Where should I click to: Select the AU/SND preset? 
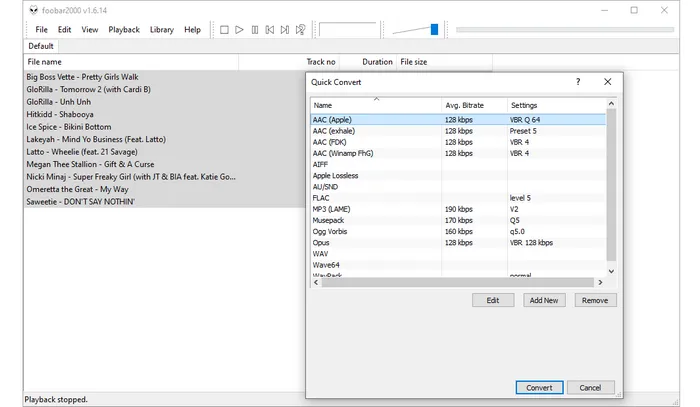(458, 187)
